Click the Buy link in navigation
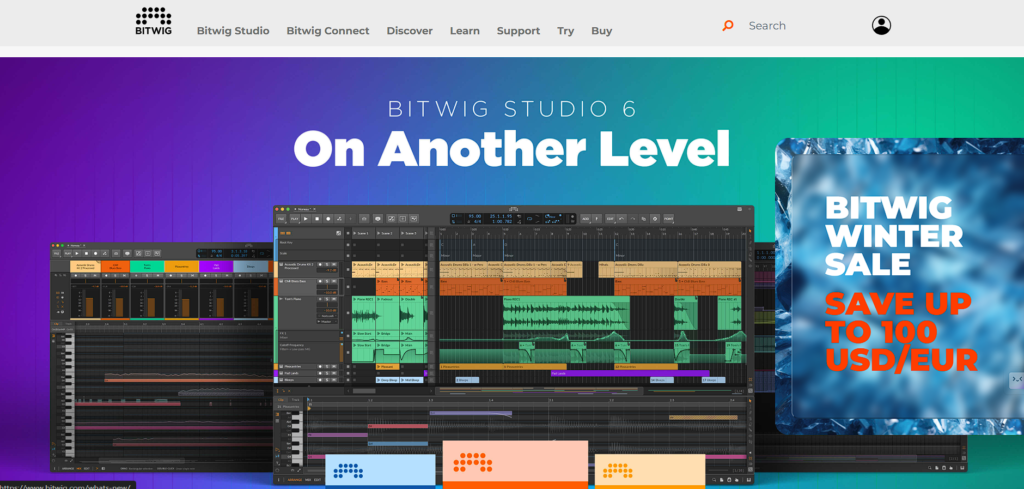This screenshot has height=489, width=1024. [x=601, y=31]
